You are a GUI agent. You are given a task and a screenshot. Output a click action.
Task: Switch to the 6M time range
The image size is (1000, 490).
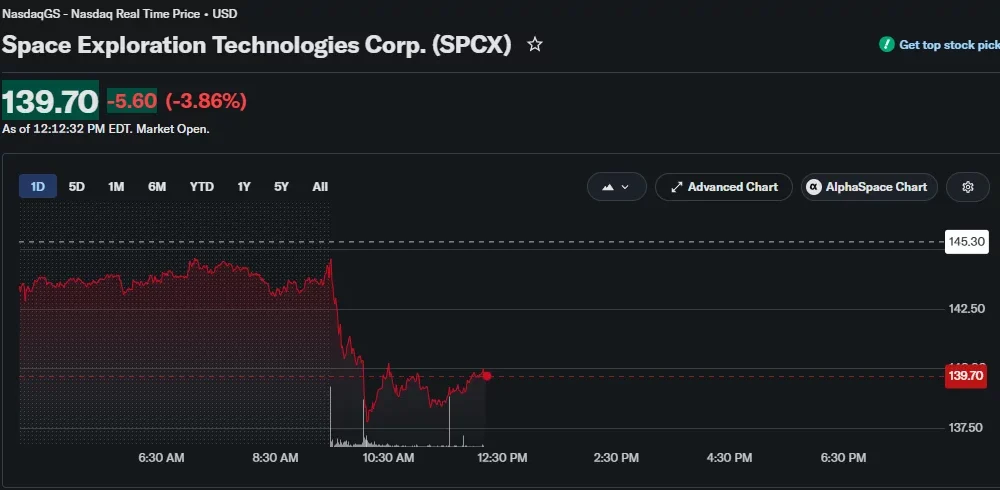coord(157,187)
